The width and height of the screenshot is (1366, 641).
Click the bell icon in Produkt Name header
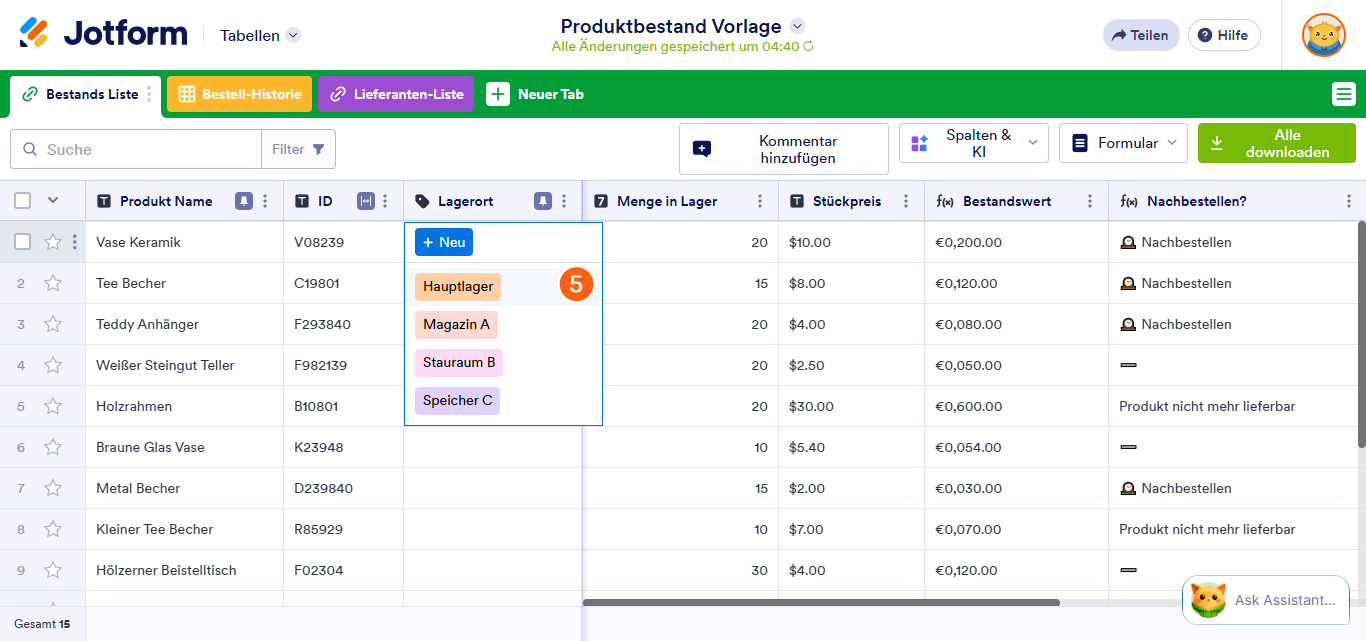coord(243,201)
